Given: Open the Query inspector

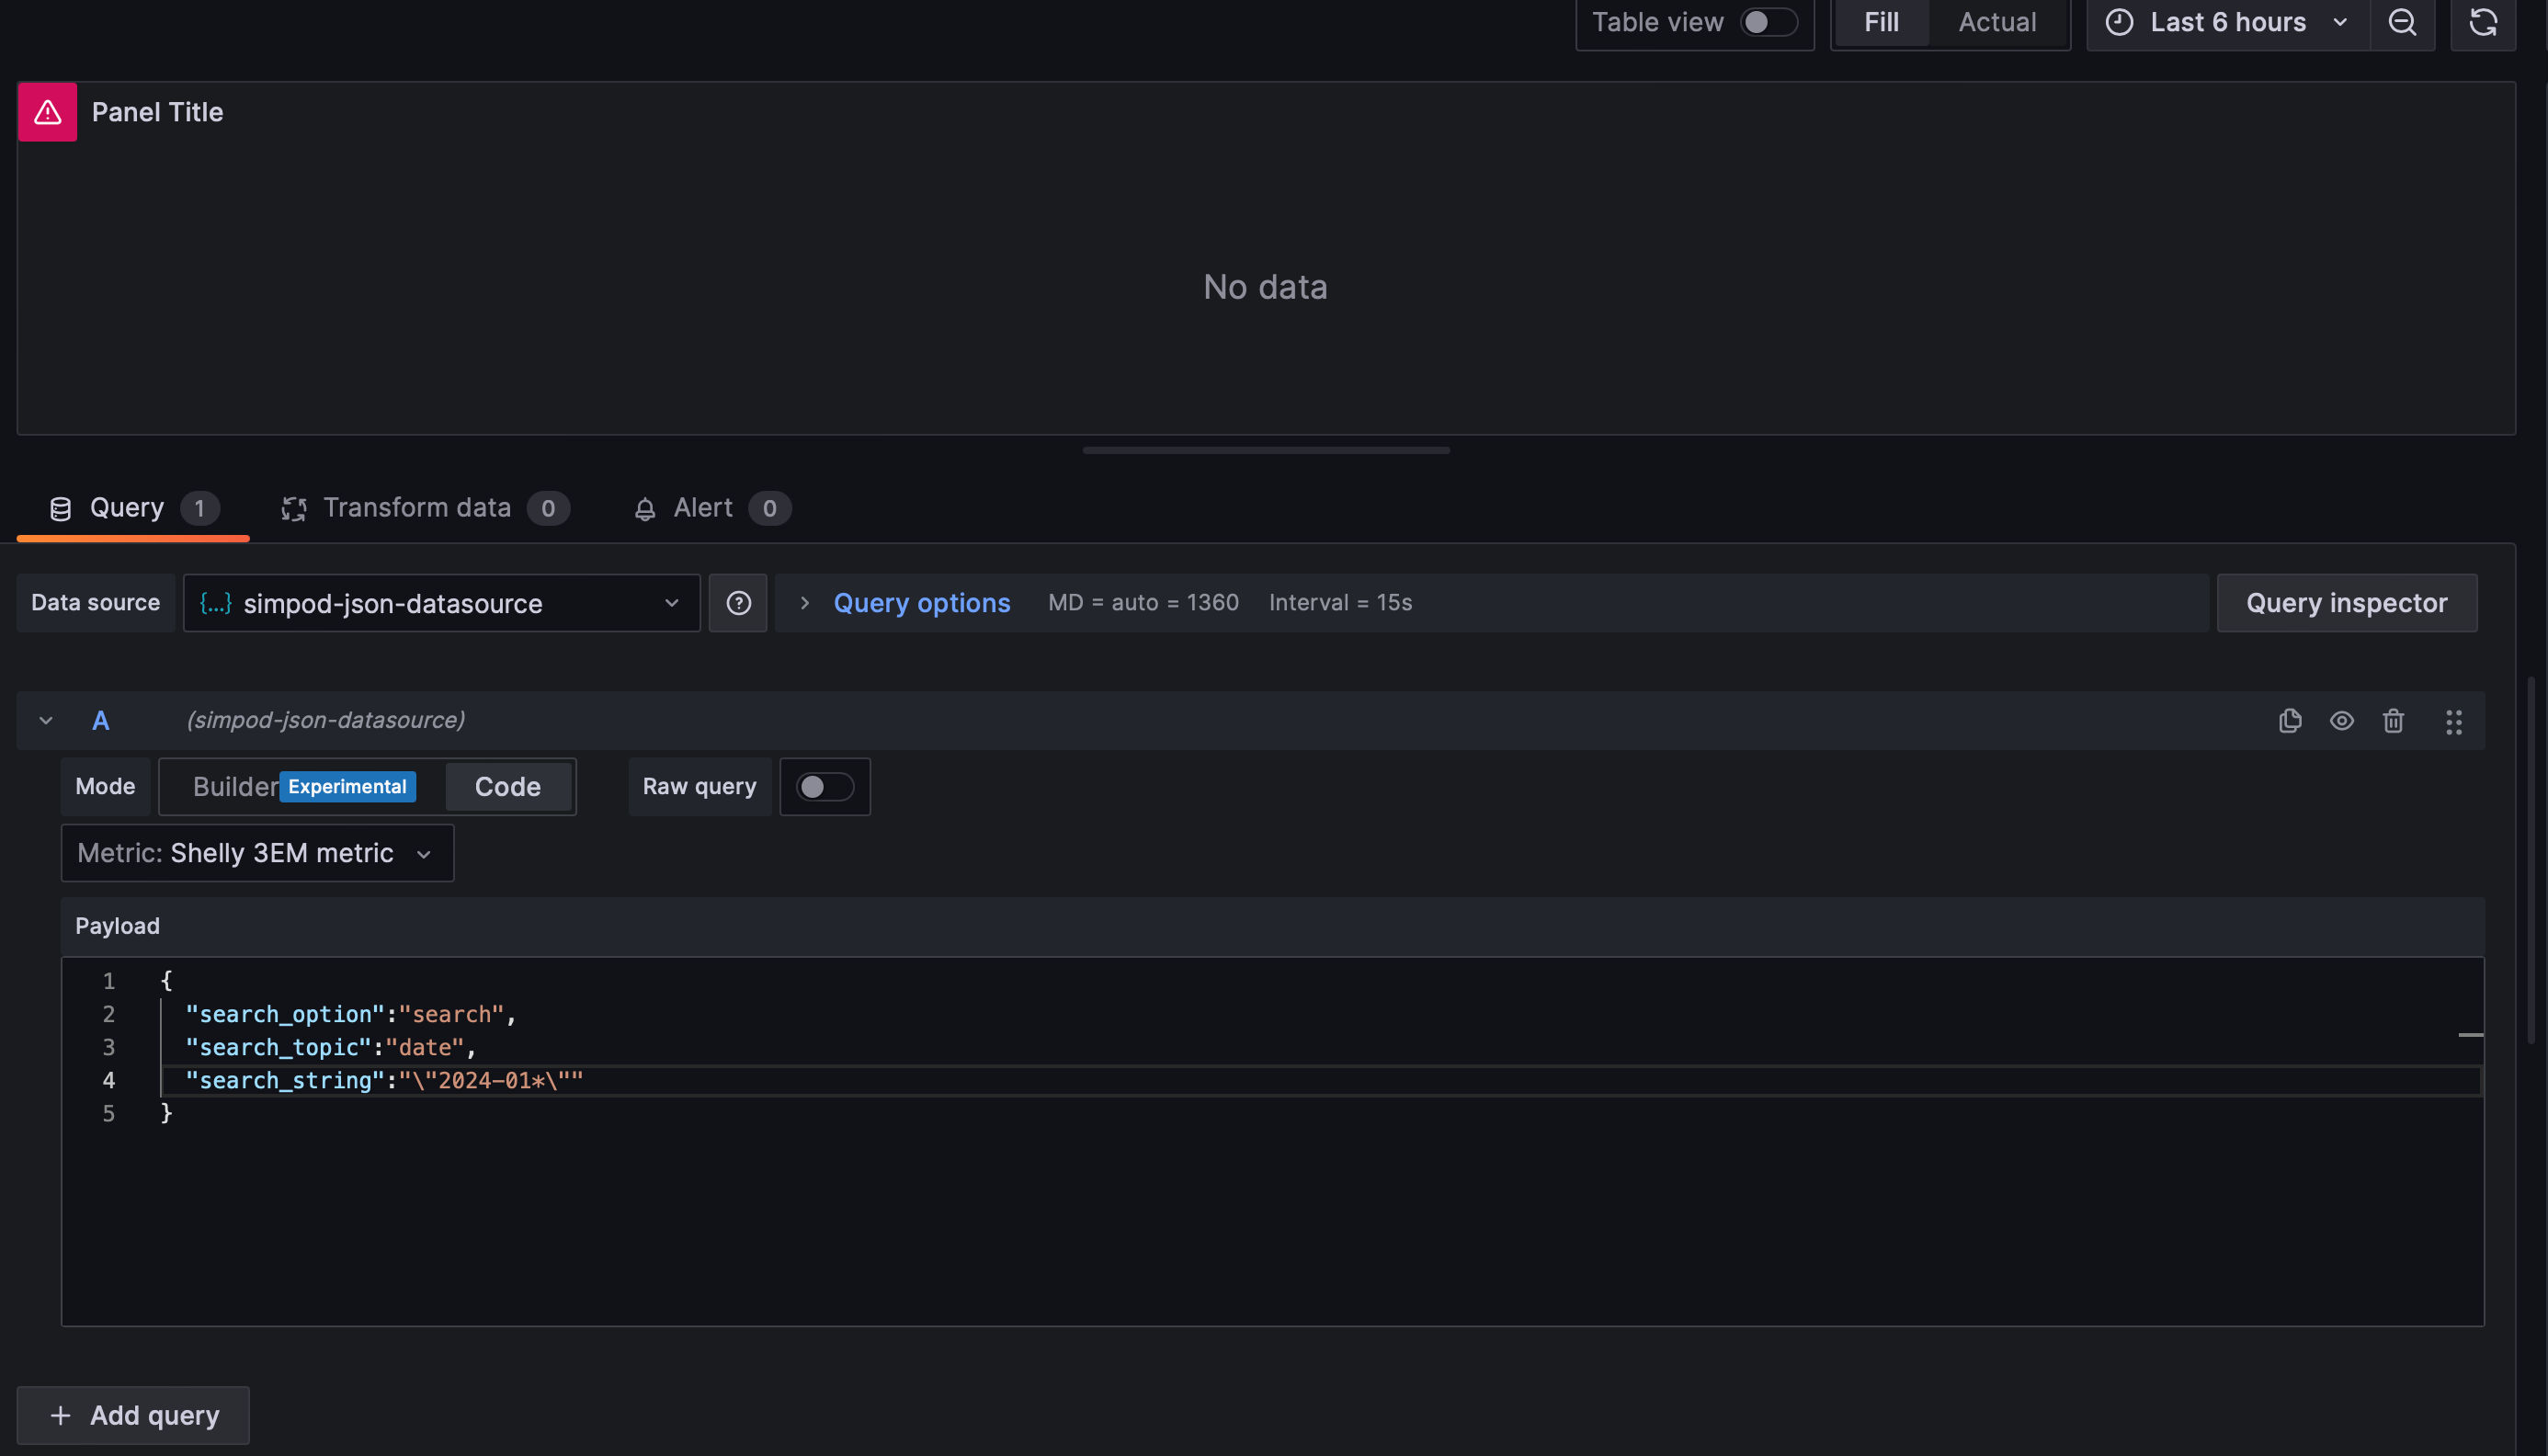Looking at the screenshot, I should tap(2346, 603).
